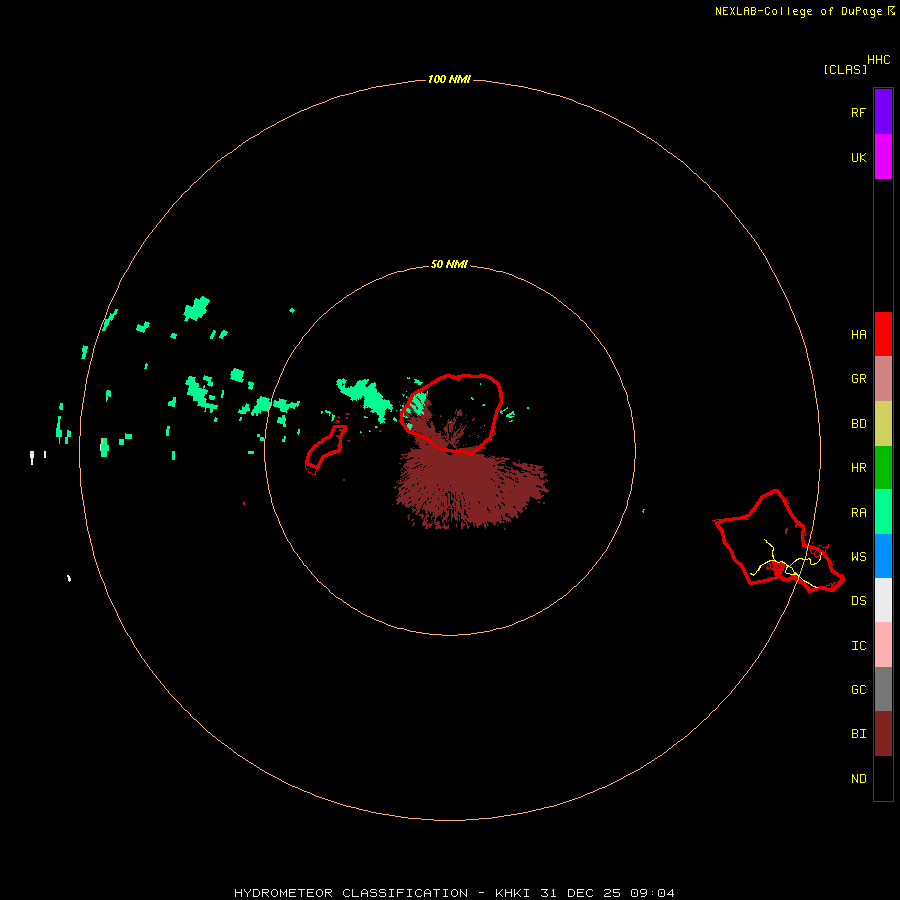Viewport: 900px width, 900px height.
Task: Click the HA red legend swatch
Action: click(x=883, y=334)
